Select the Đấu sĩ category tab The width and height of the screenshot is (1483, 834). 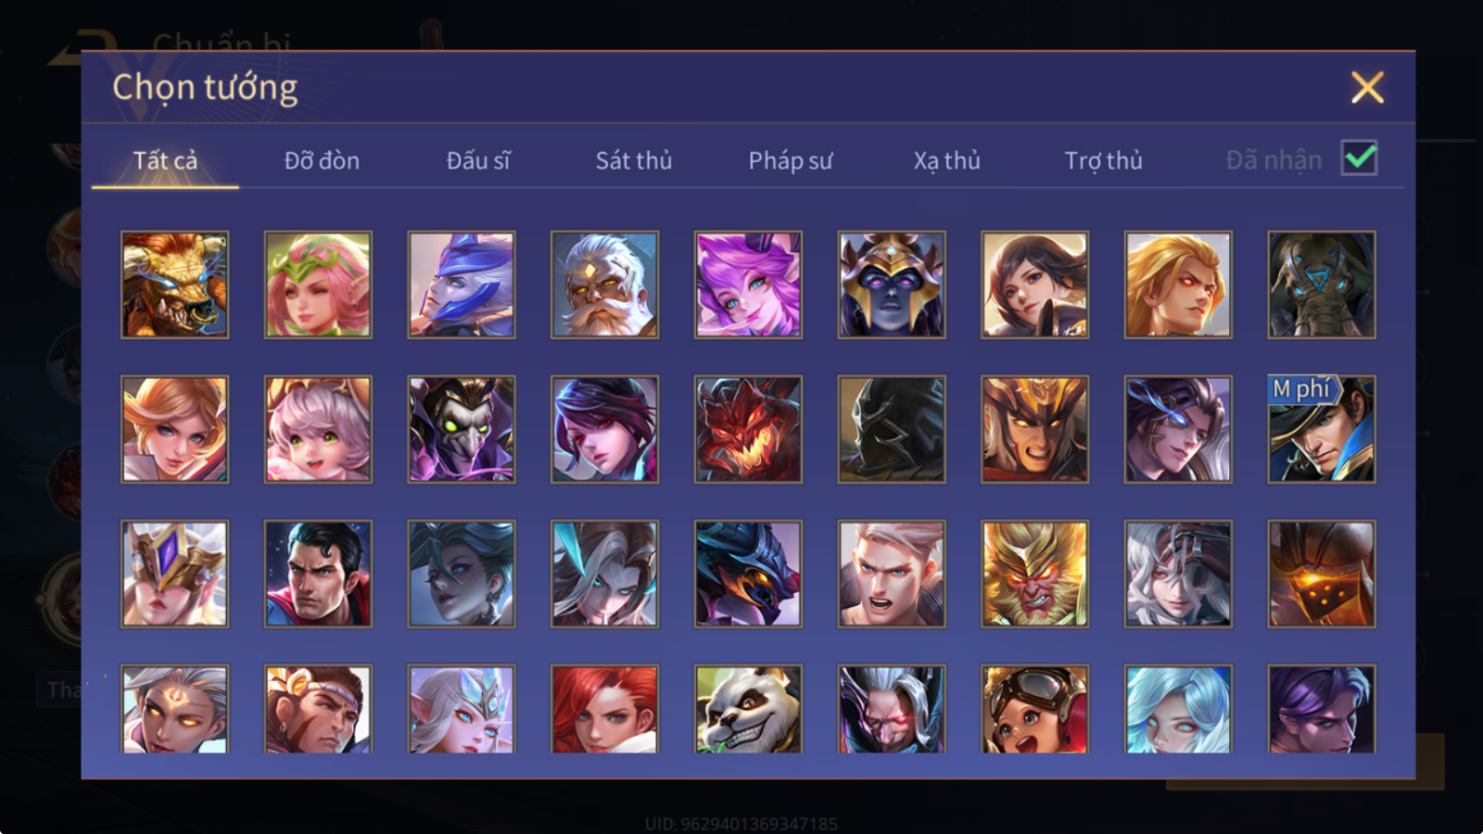tap(478, 160)
